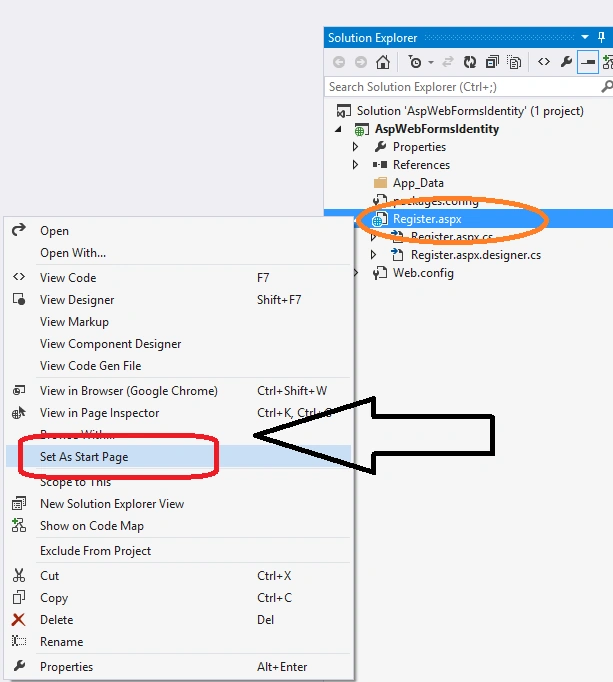Viewport: 613px width, 682px height.
Task: Select the Solution 'AspWebFormsIdentity' node
Action: click(470, 111)
